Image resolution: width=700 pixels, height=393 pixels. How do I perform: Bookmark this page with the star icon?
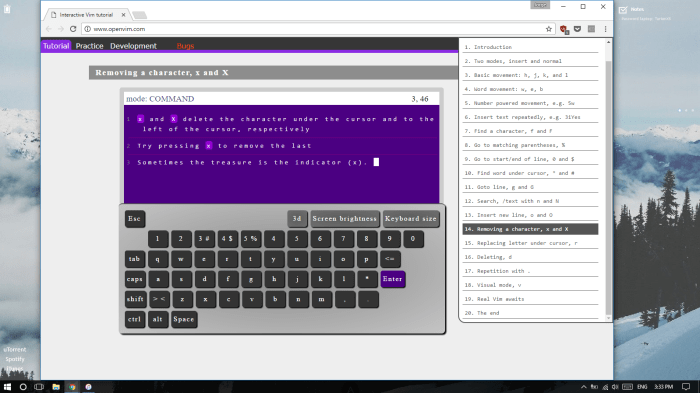[549, 29]
